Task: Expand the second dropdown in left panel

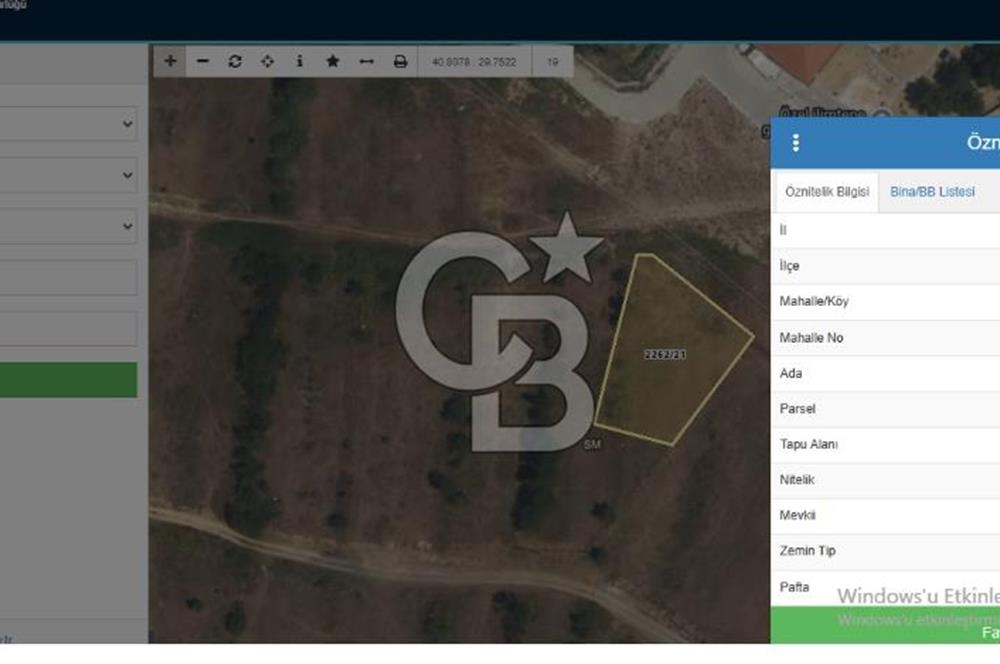Action: click(68, 175)
